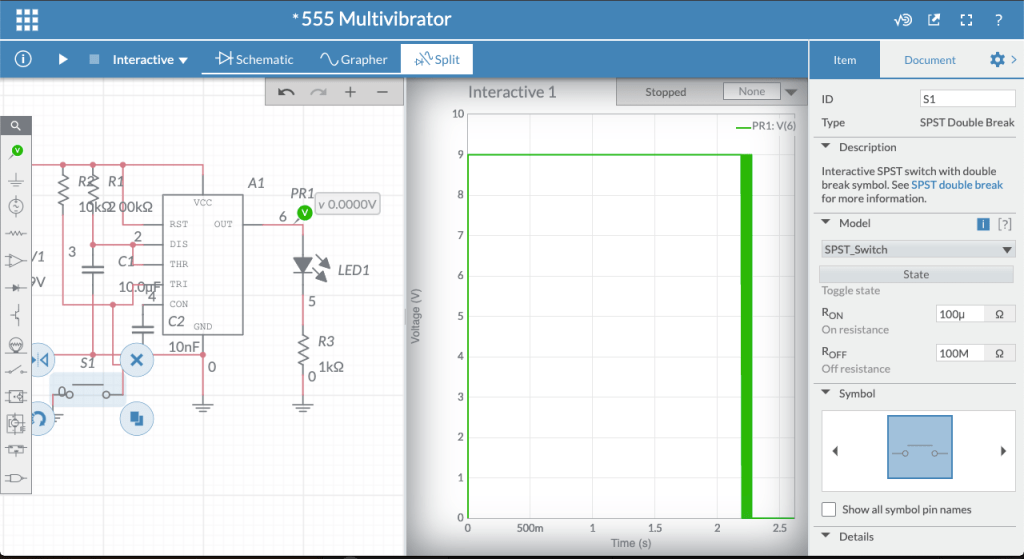
Task: Switch to the Grapher view tab
Action: click(353, 60)
